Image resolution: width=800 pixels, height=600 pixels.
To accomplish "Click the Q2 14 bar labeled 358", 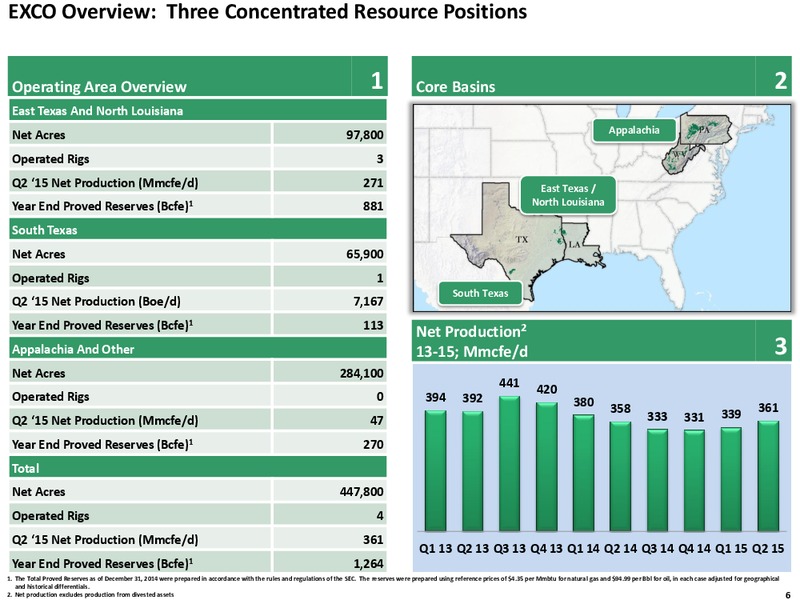I will coord(620,476).
